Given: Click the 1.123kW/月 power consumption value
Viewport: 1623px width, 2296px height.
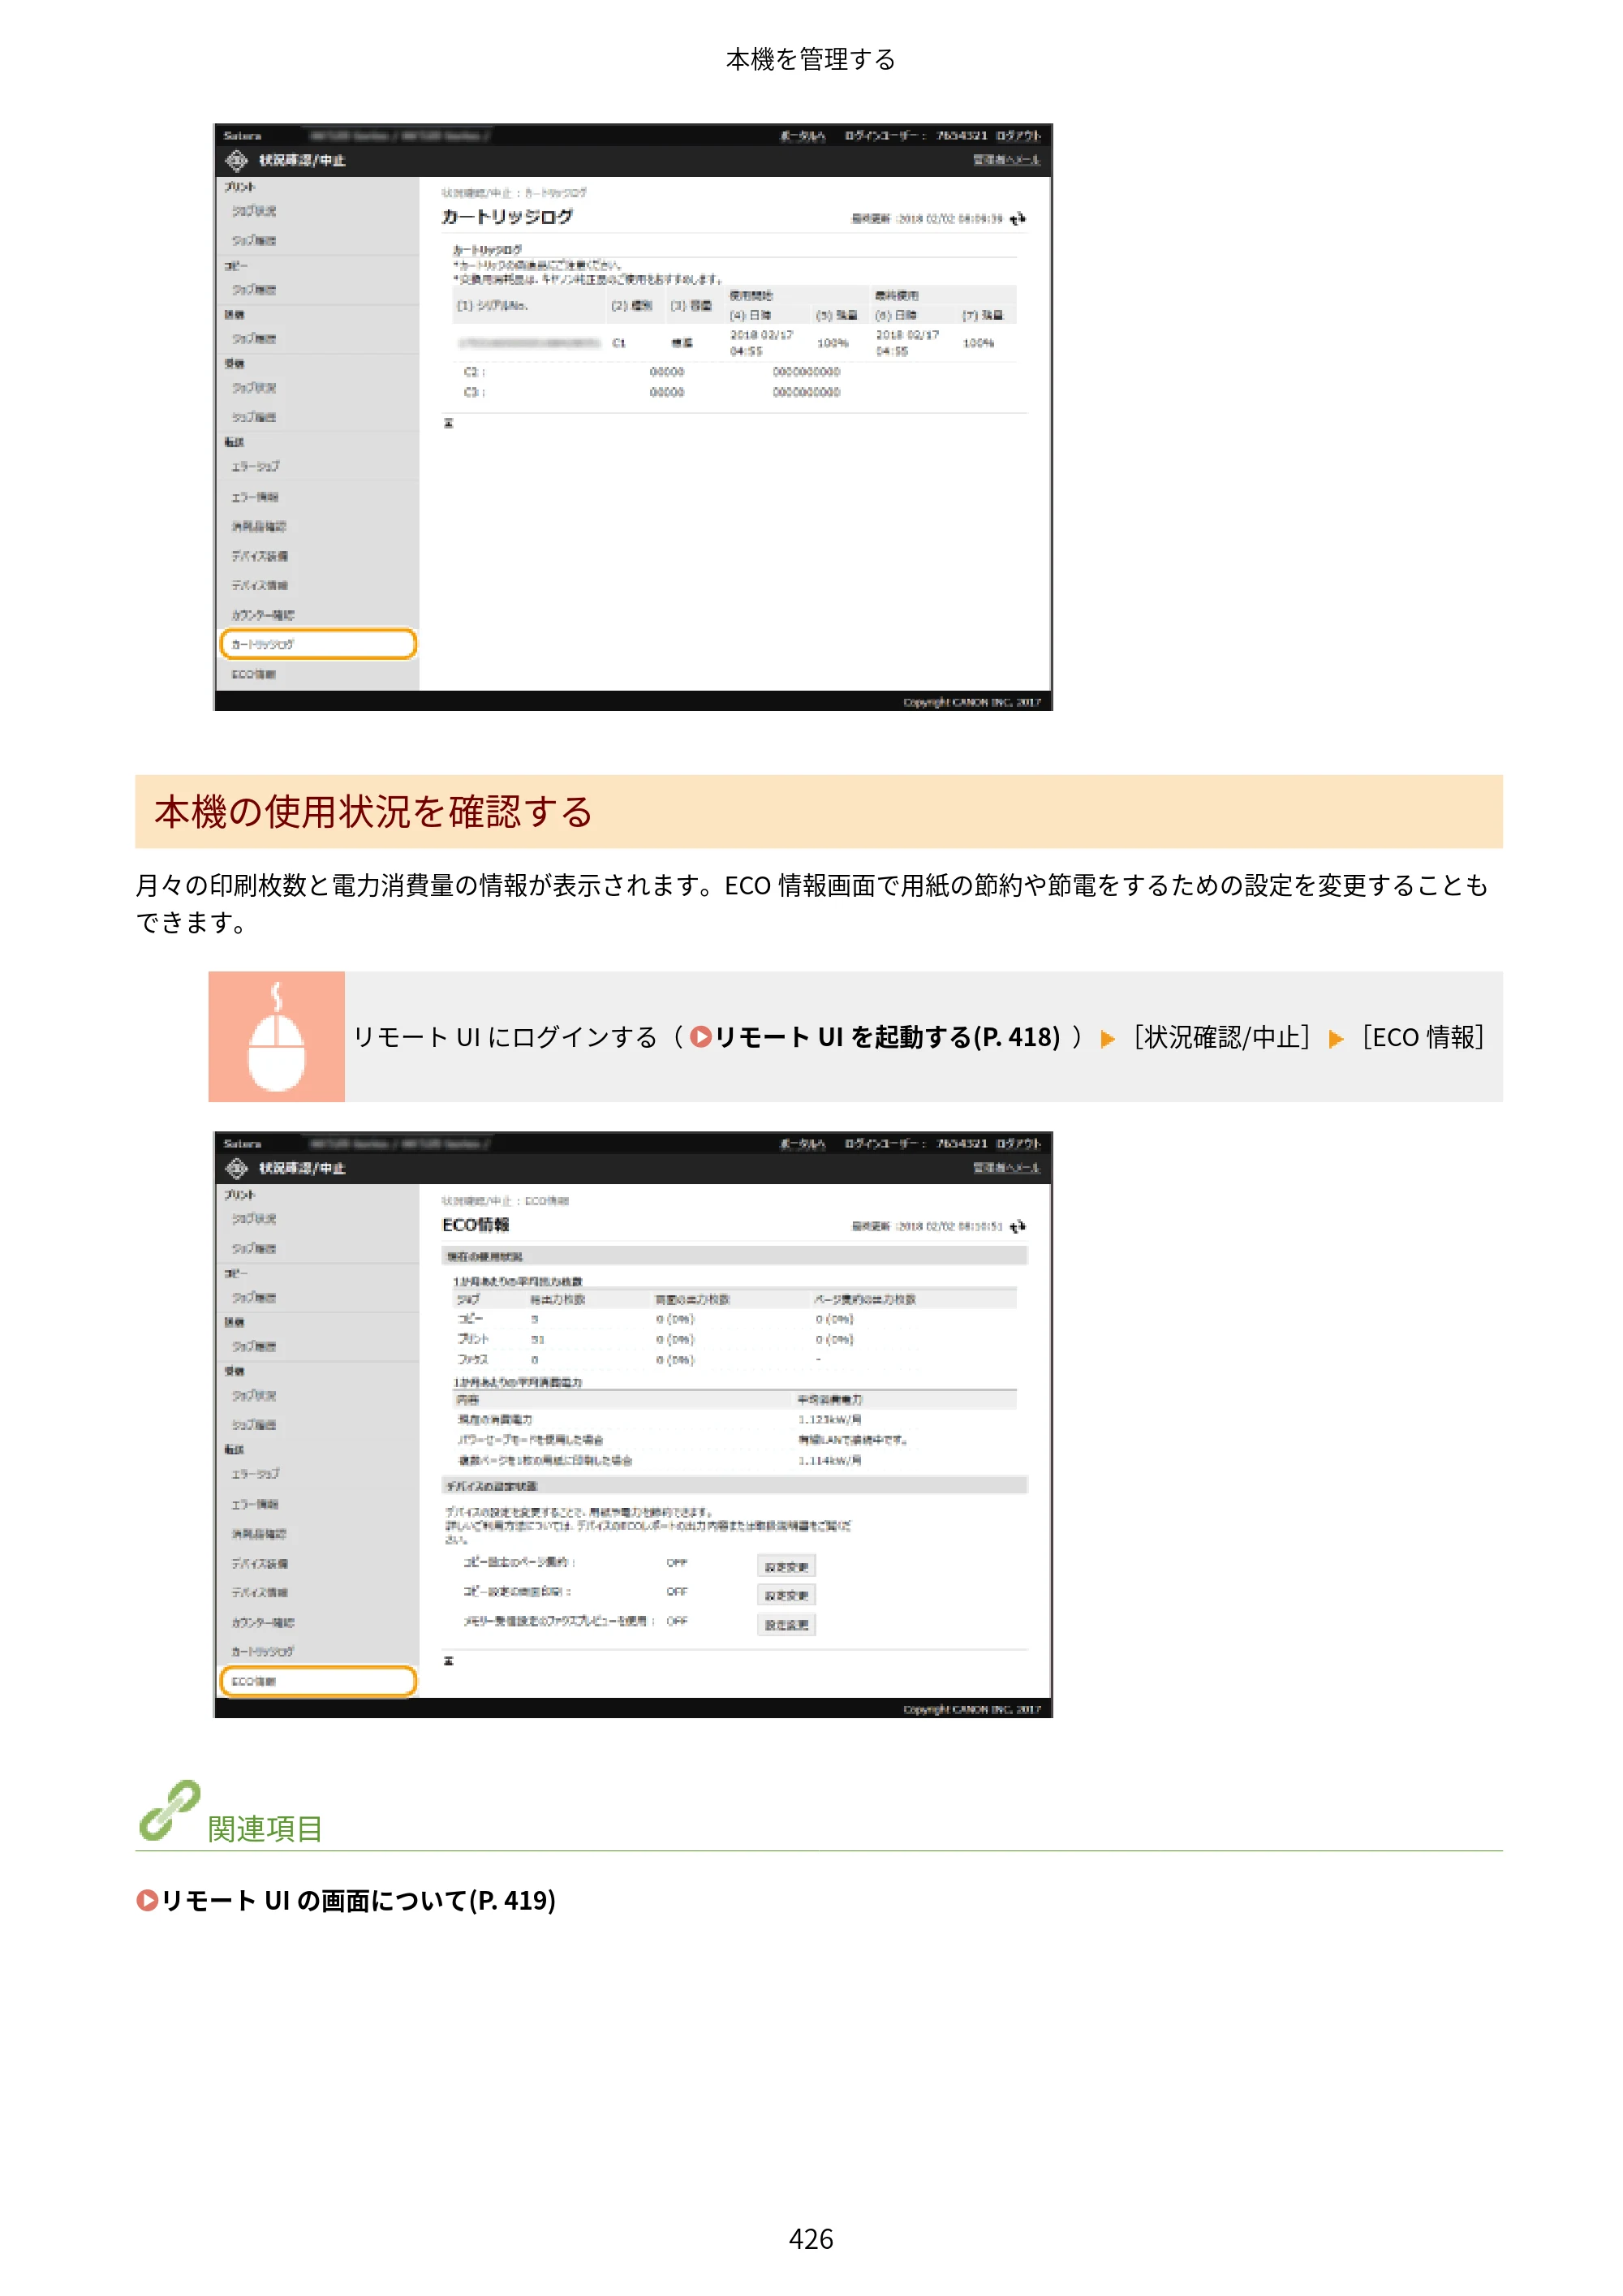Looking at the screenshot, I should tap(830, 1420).
